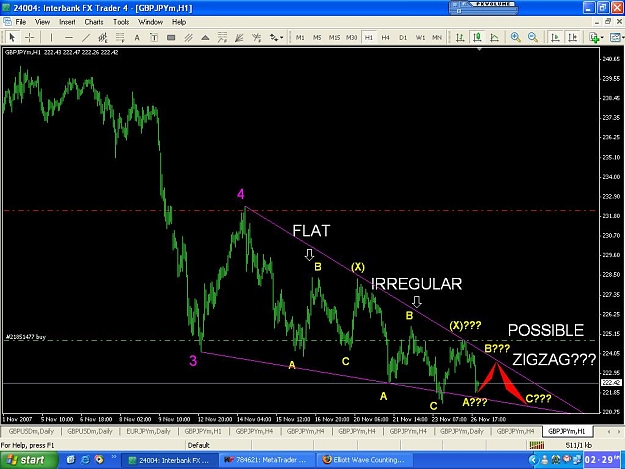This screenshot has width=625, height=469.
Task: Open the Tools menu
Action: tap(121, 22)
